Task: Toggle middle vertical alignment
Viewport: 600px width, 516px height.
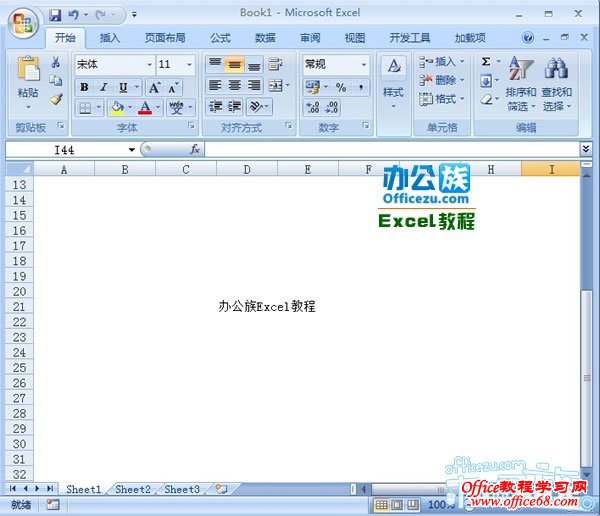Action: tap(235, 64)
